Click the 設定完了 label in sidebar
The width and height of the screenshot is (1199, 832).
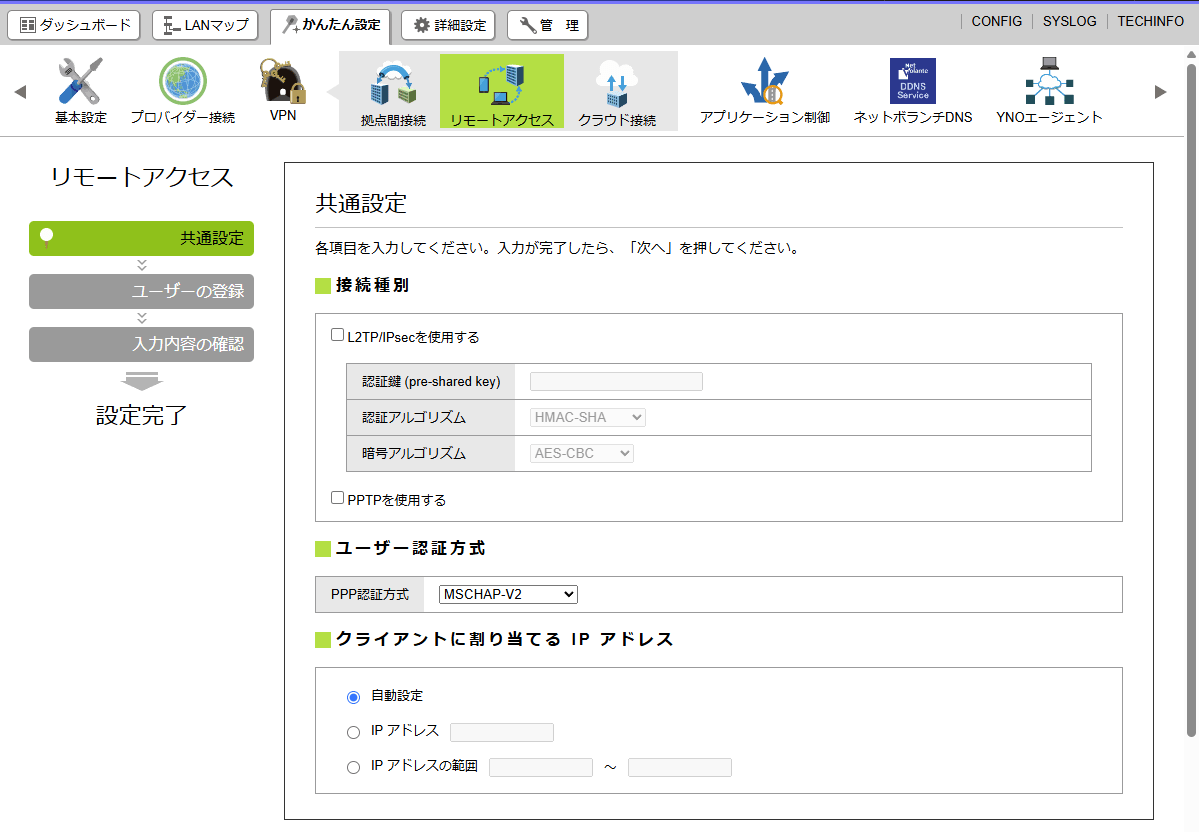coord(141,415)
